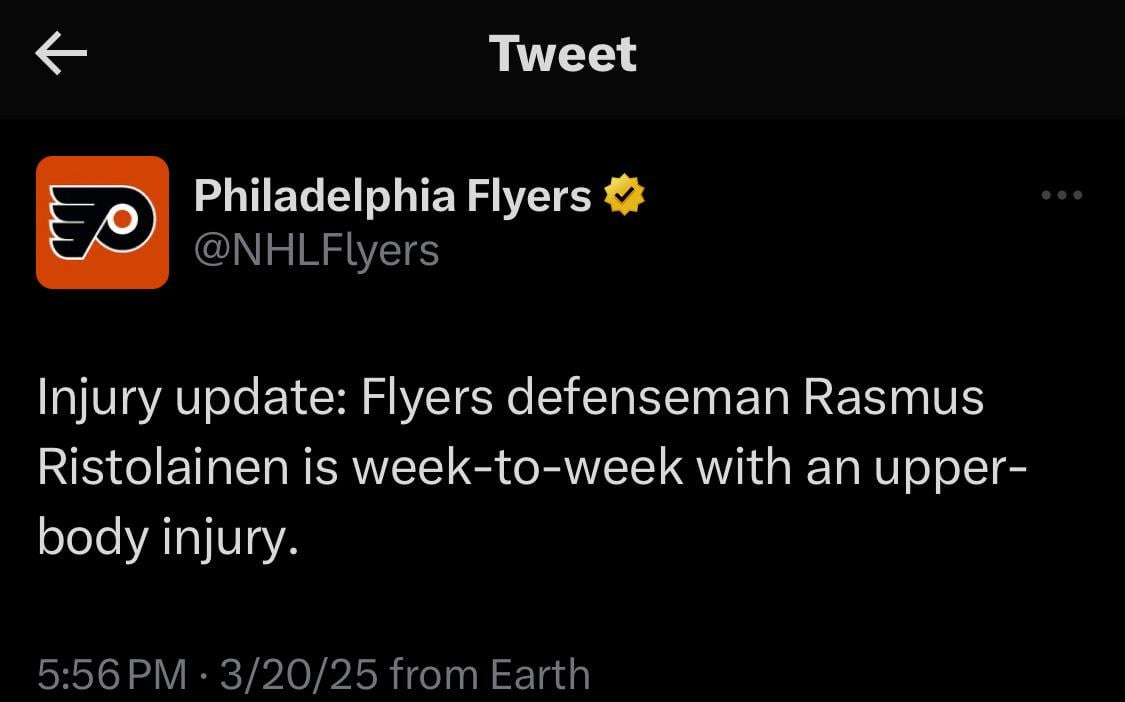Click the word "update:" in the tweet
The width and height of the screenshot is (1125, 702).
coord(258,398)
